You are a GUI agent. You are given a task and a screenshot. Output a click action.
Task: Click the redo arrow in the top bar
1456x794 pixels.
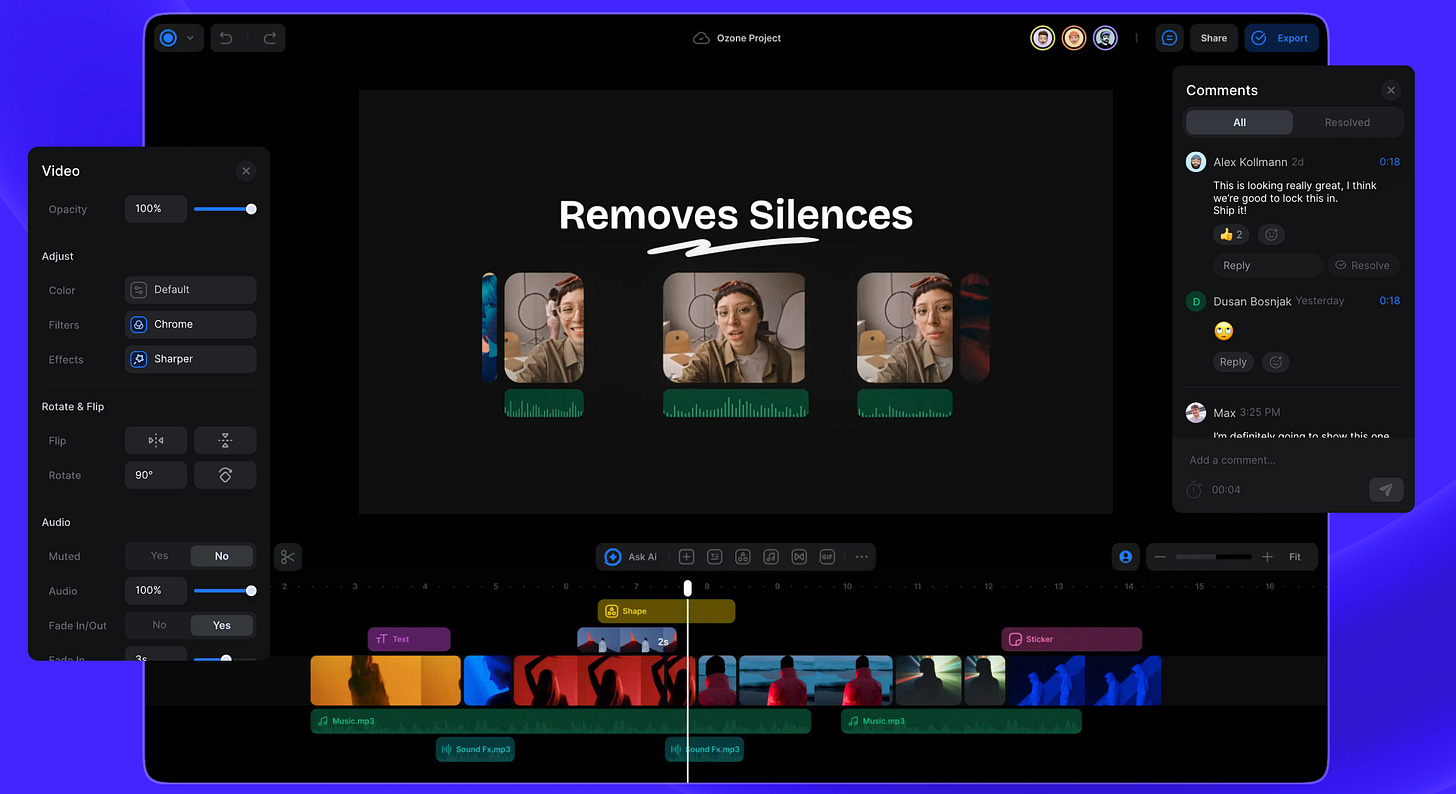269,38
